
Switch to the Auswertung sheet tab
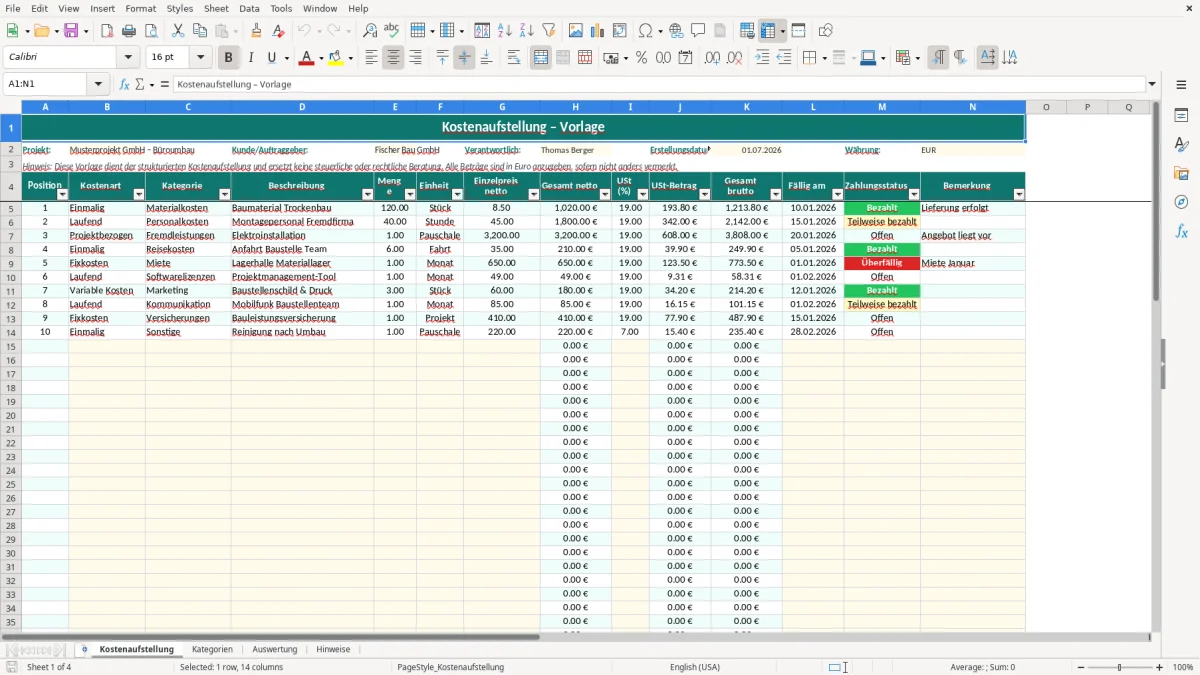click(x=274, y=649)
